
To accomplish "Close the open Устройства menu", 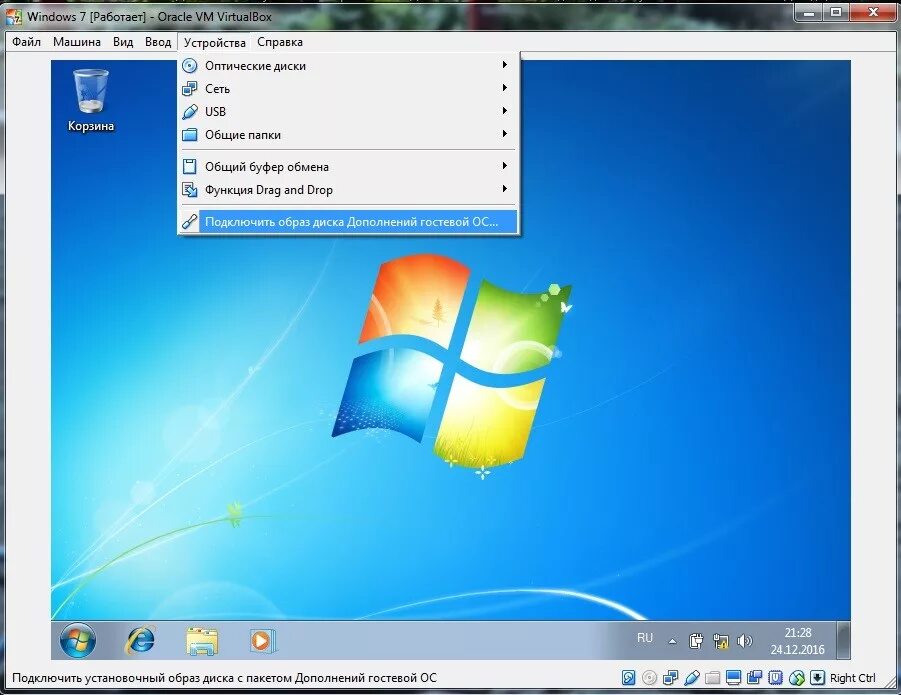I will [x=214, y=43].
